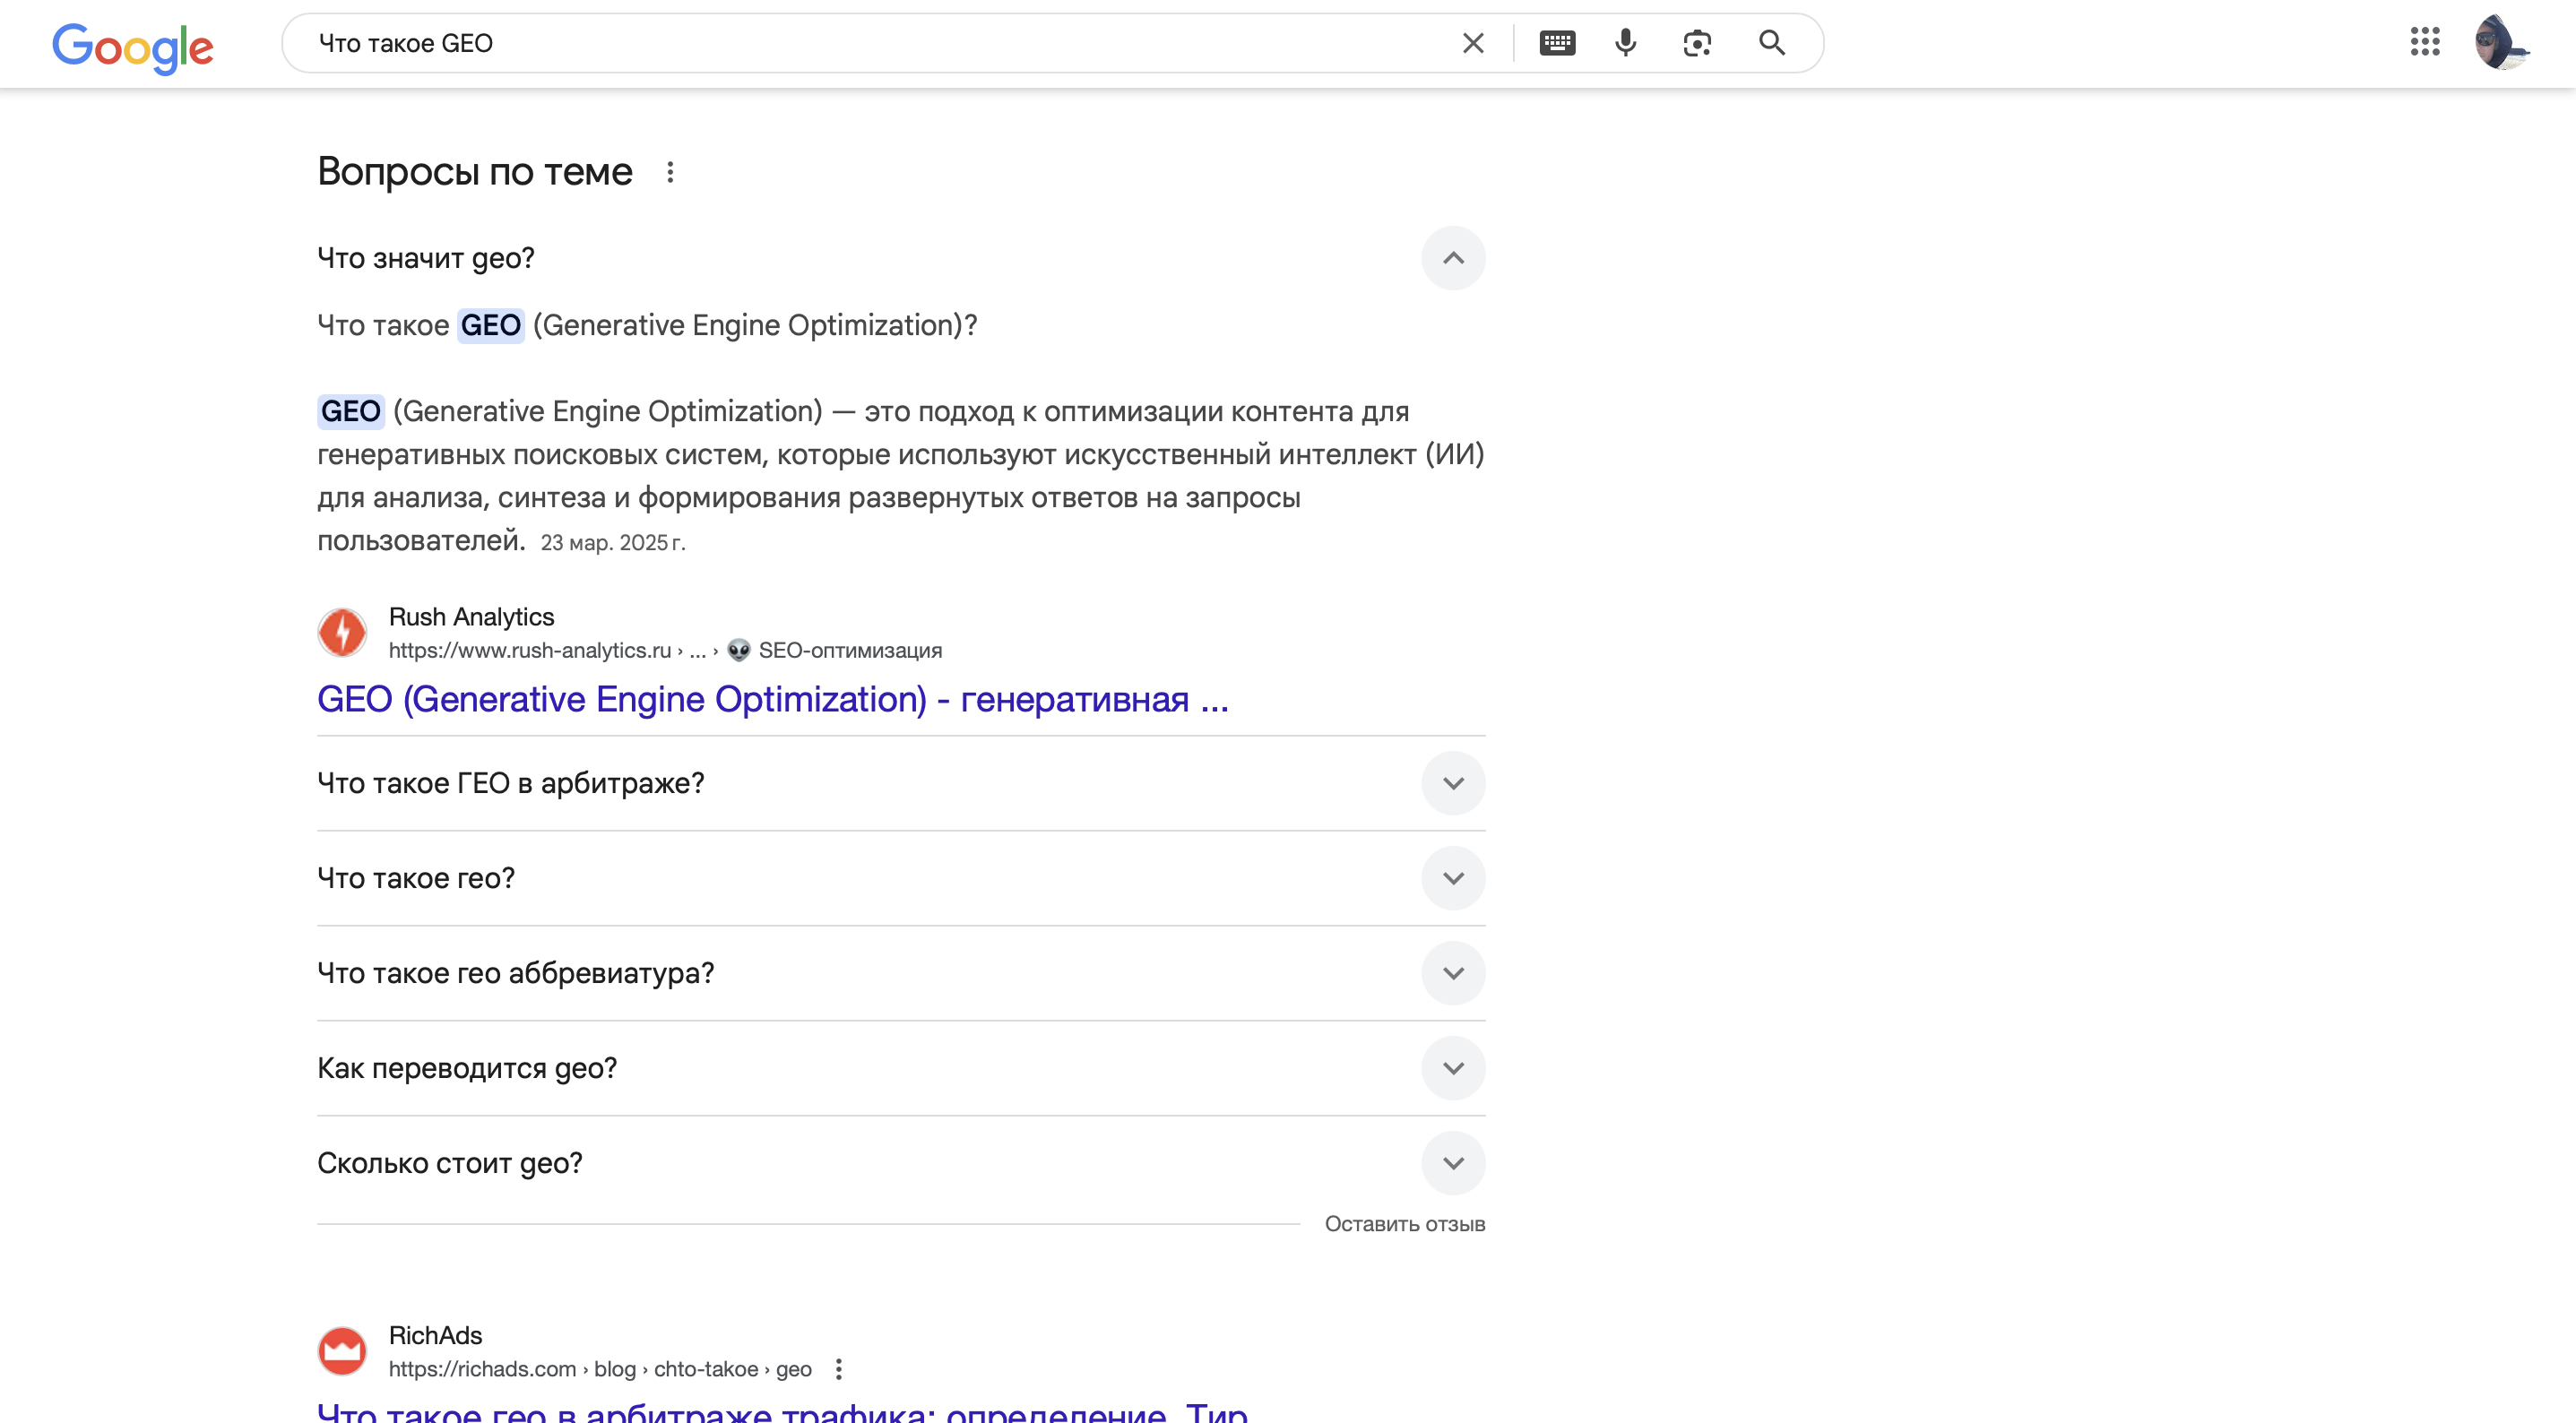Viewport: 2576px width, 1423px height.
Task: Open the Google apps grid
Action: [2424, 42]
